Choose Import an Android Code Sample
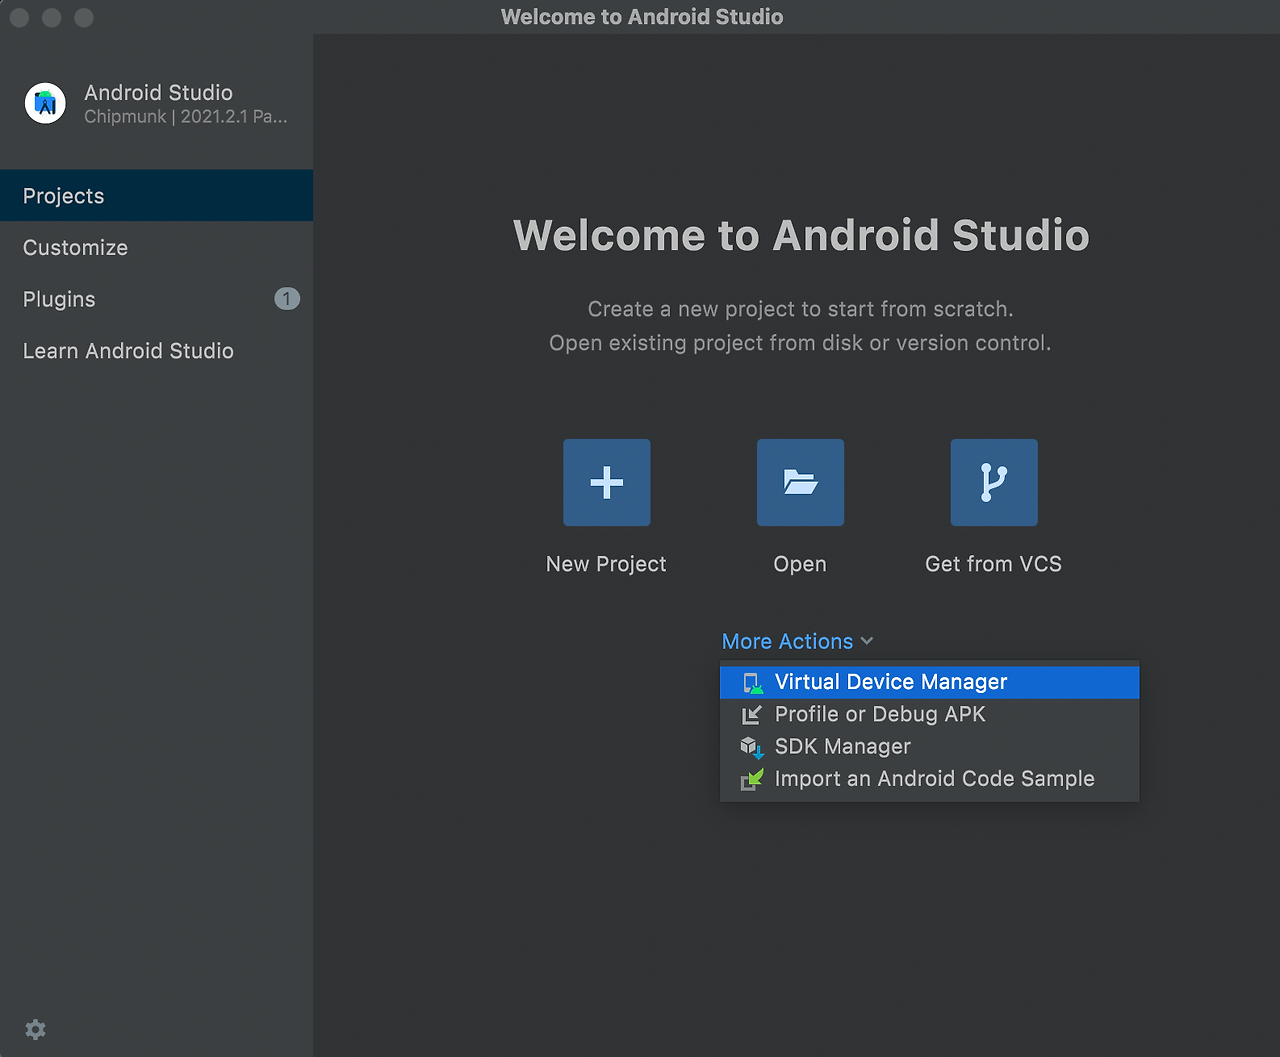 point(929,778)
